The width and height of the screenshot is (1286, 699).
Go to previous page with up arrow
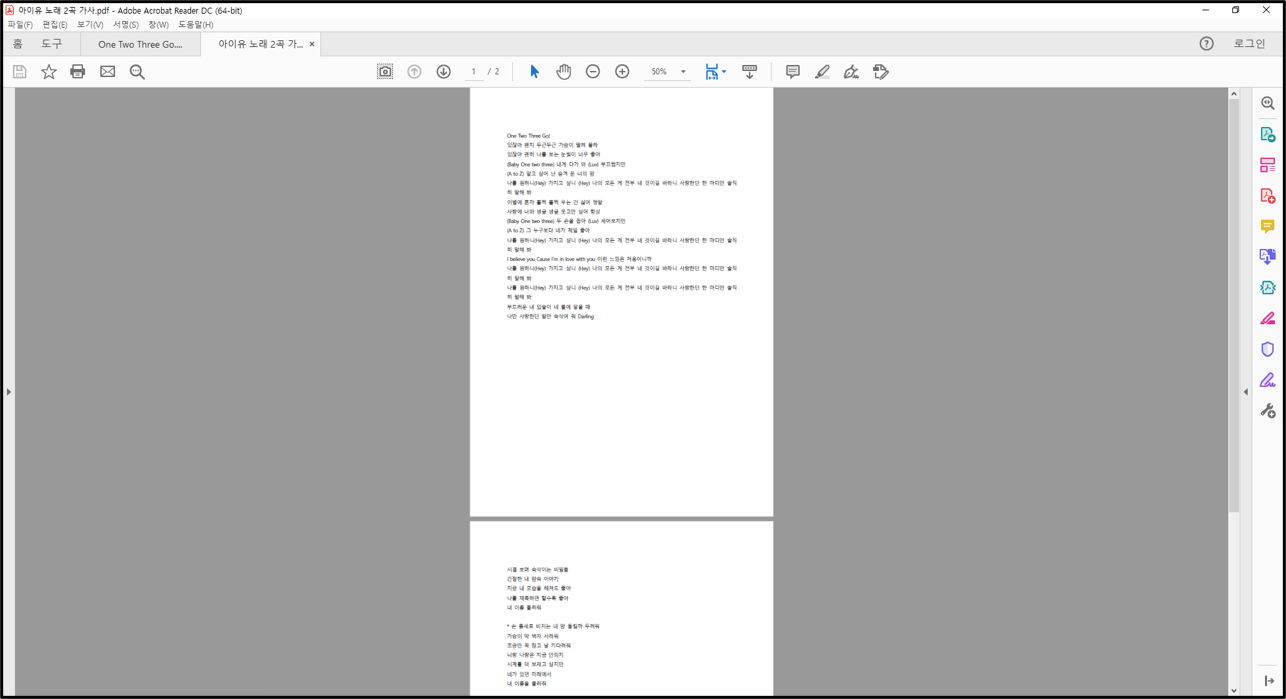[x=414, y=72]
